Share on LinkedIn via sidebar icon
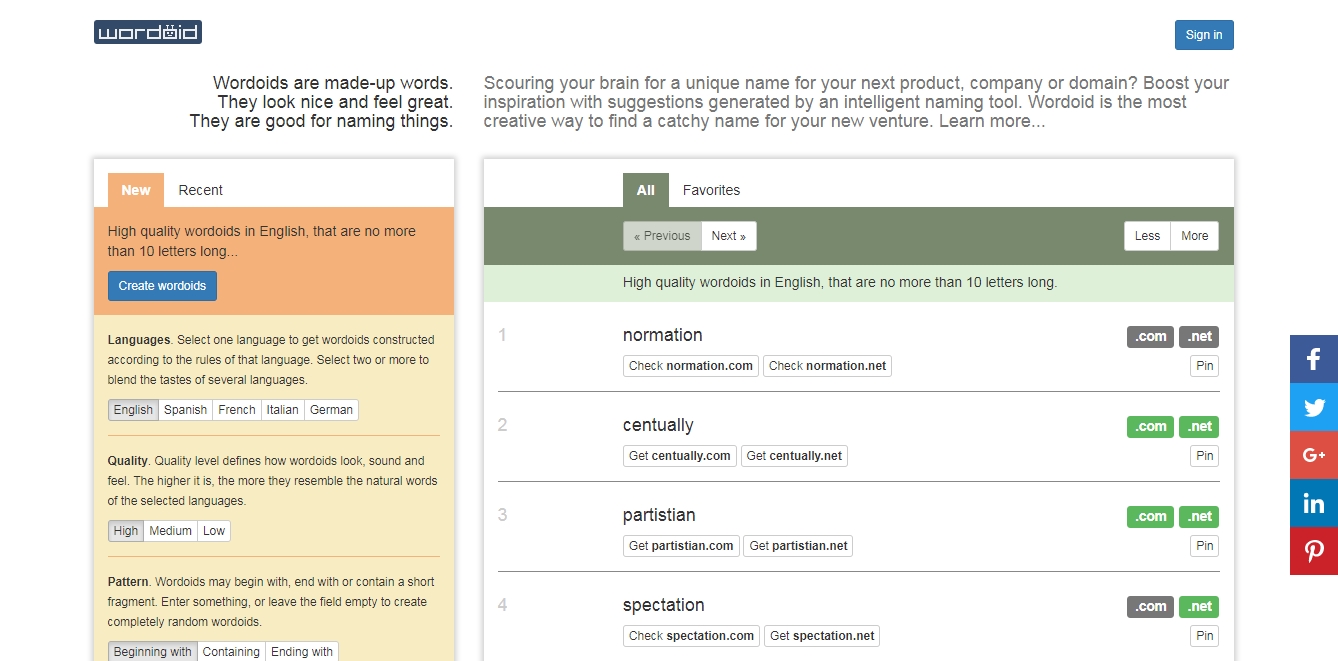Image resolution: width=1338 pixels, height=661 pixels. point(1314,503)
